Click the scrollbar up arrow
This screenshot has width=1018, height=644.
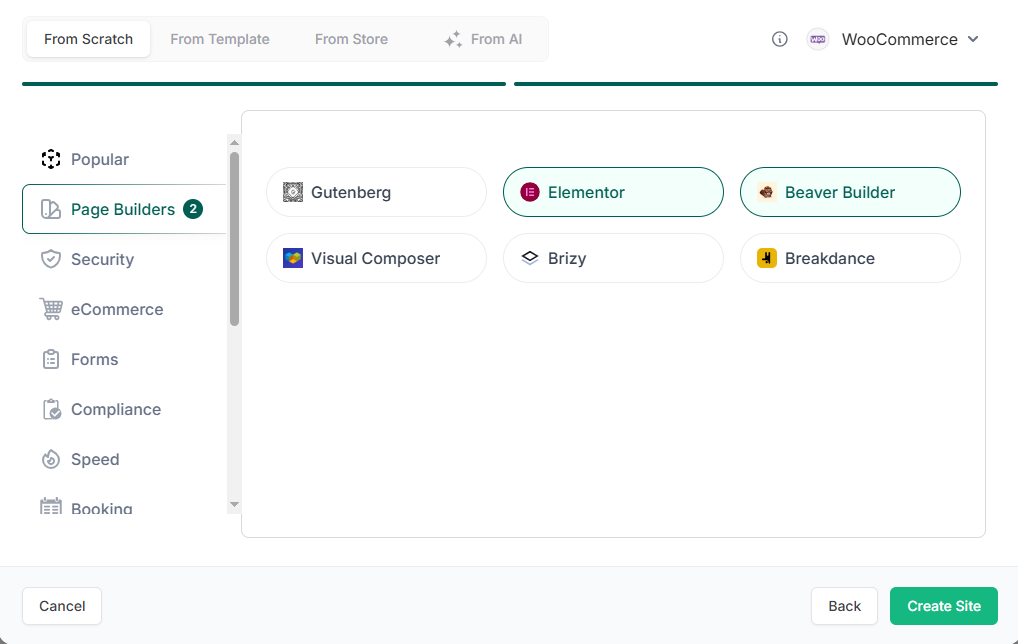(x=234, y=143)
